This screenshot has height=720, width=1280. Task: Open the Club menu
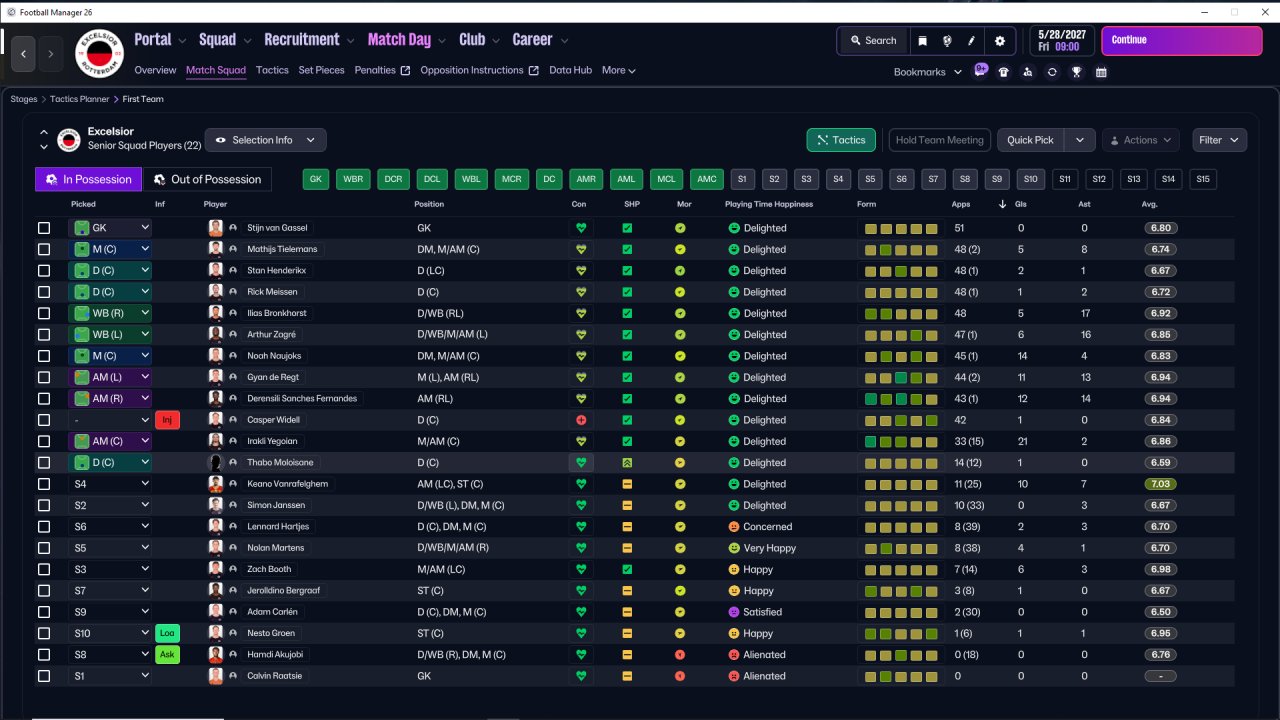tap(479, 40)
